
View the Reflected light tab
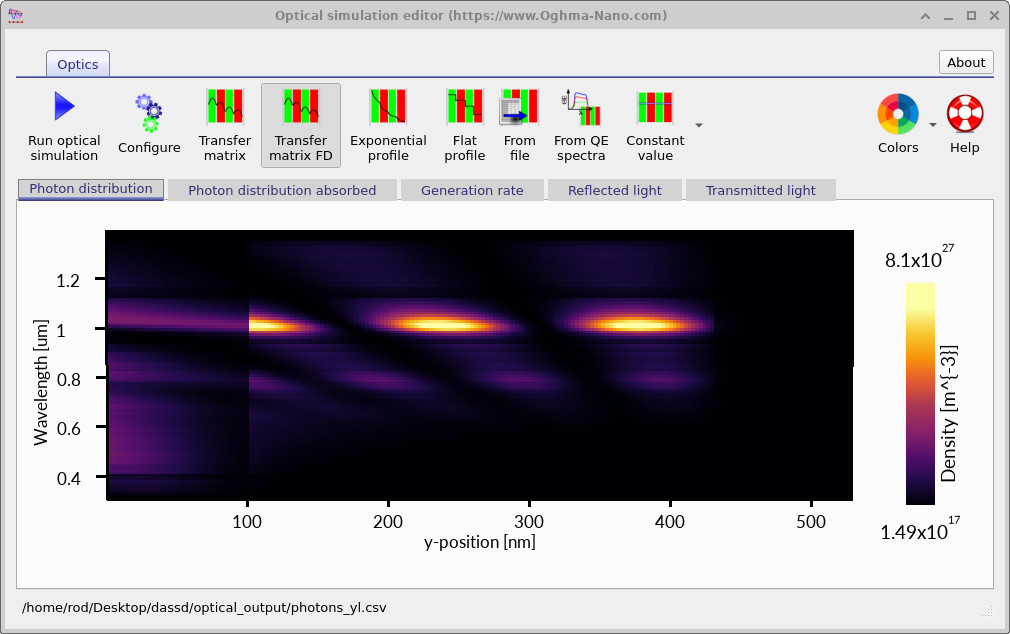[x=614, y=189]
